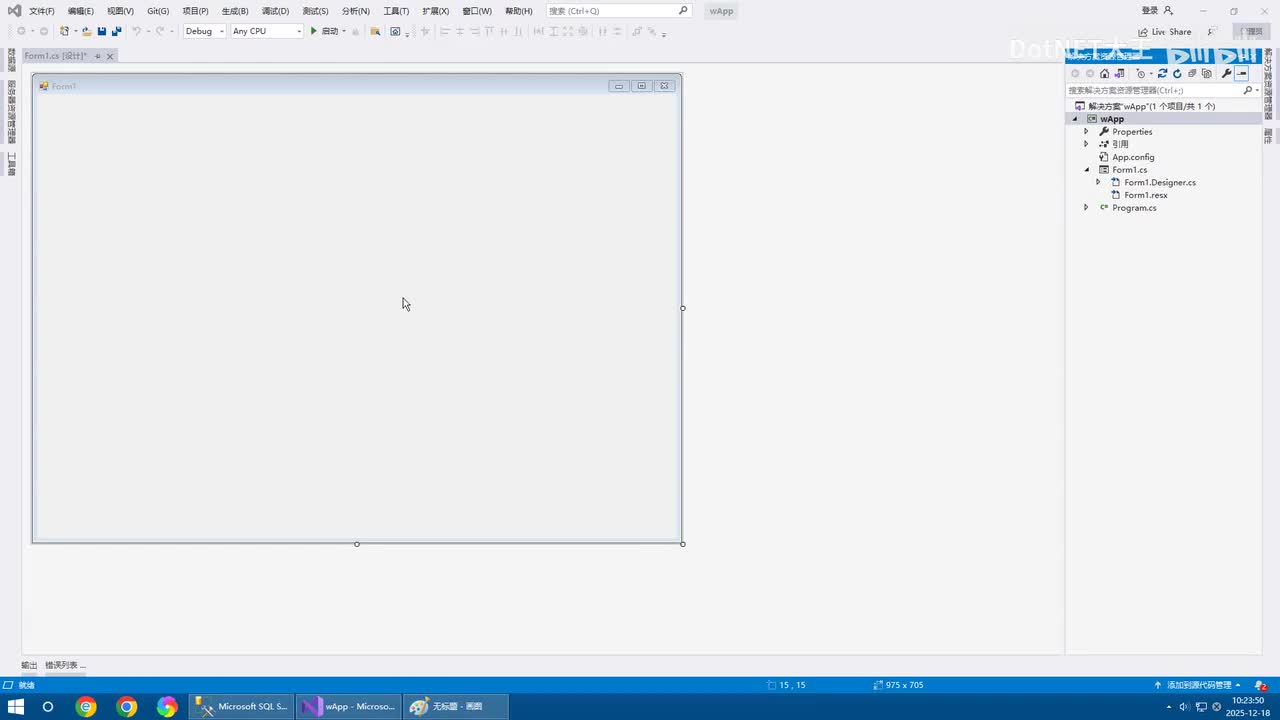The width and height of the screenshot is (1280, 720).
Task: Open the 项目(P) menu
Action: pyautogui.click(x=195, y=11)
